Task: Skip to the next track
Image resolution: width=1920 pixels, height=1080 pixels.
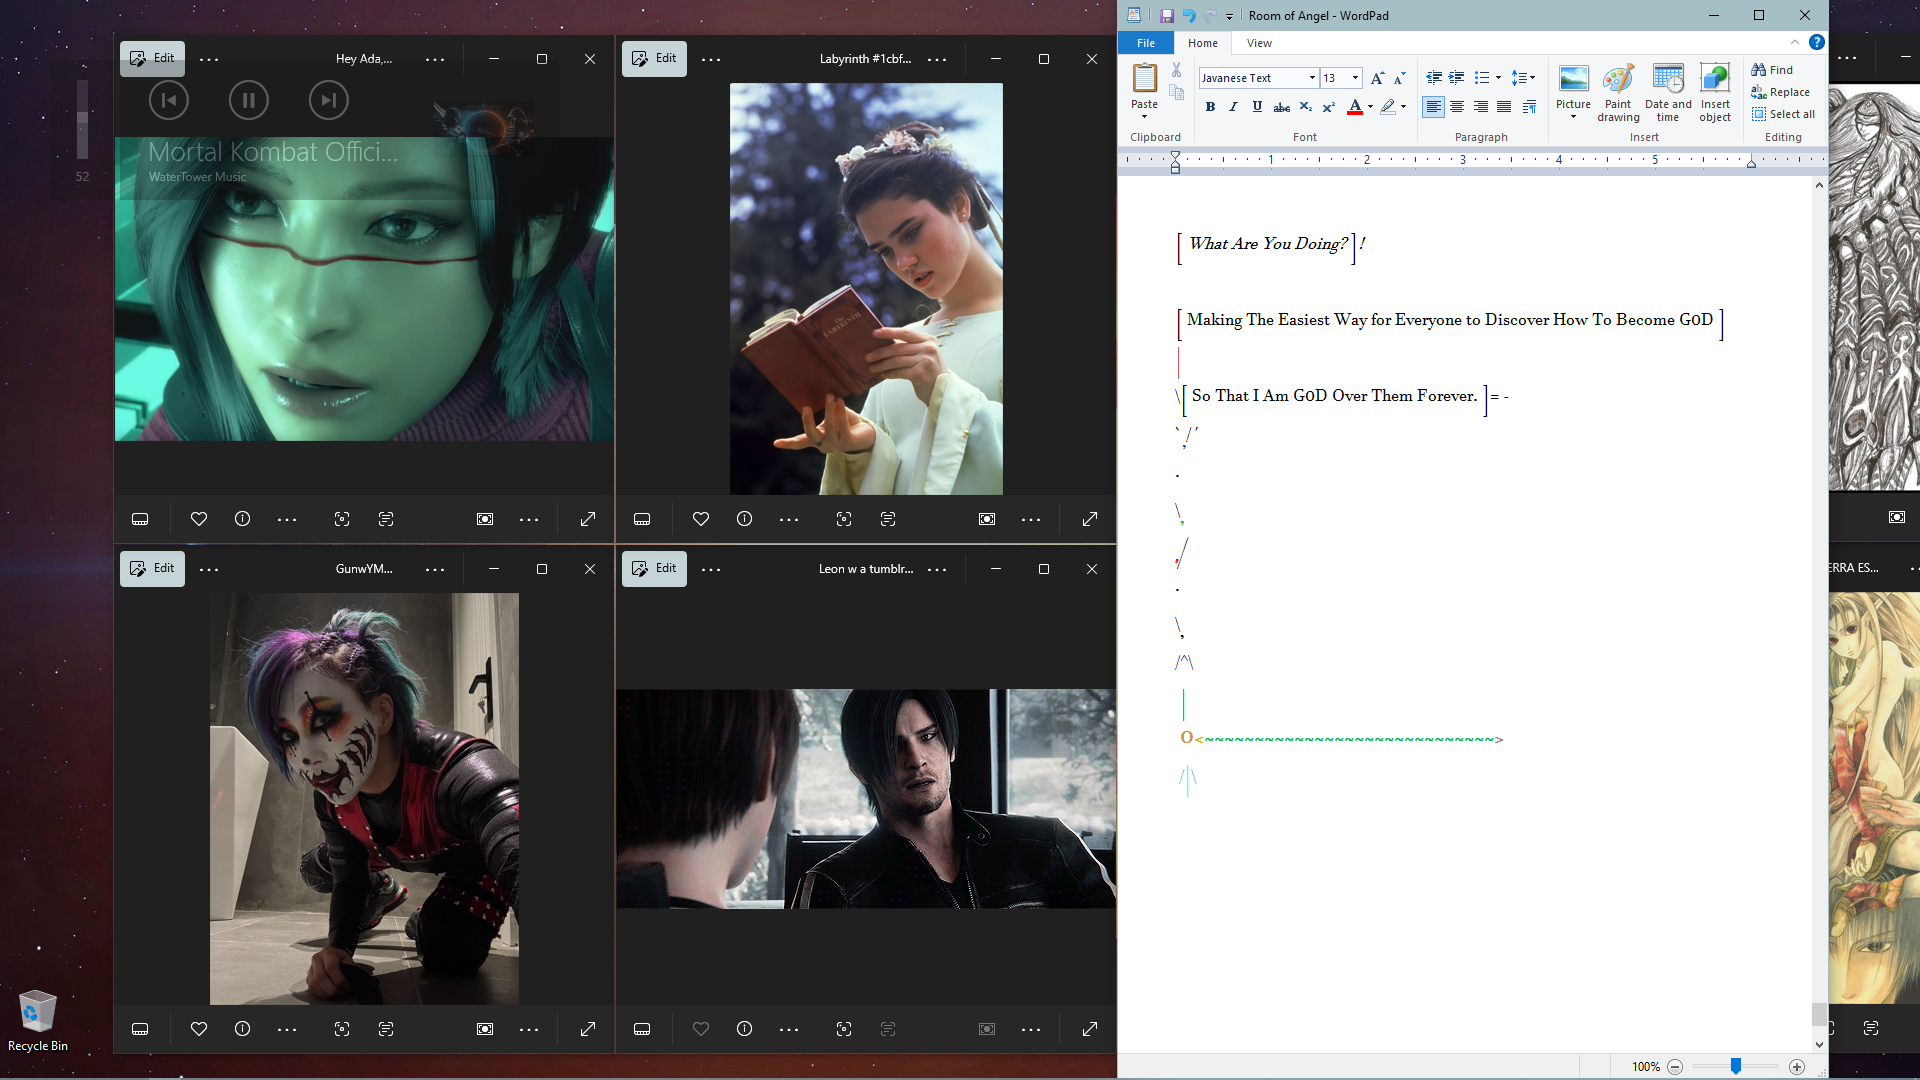Action: (328, 100)
